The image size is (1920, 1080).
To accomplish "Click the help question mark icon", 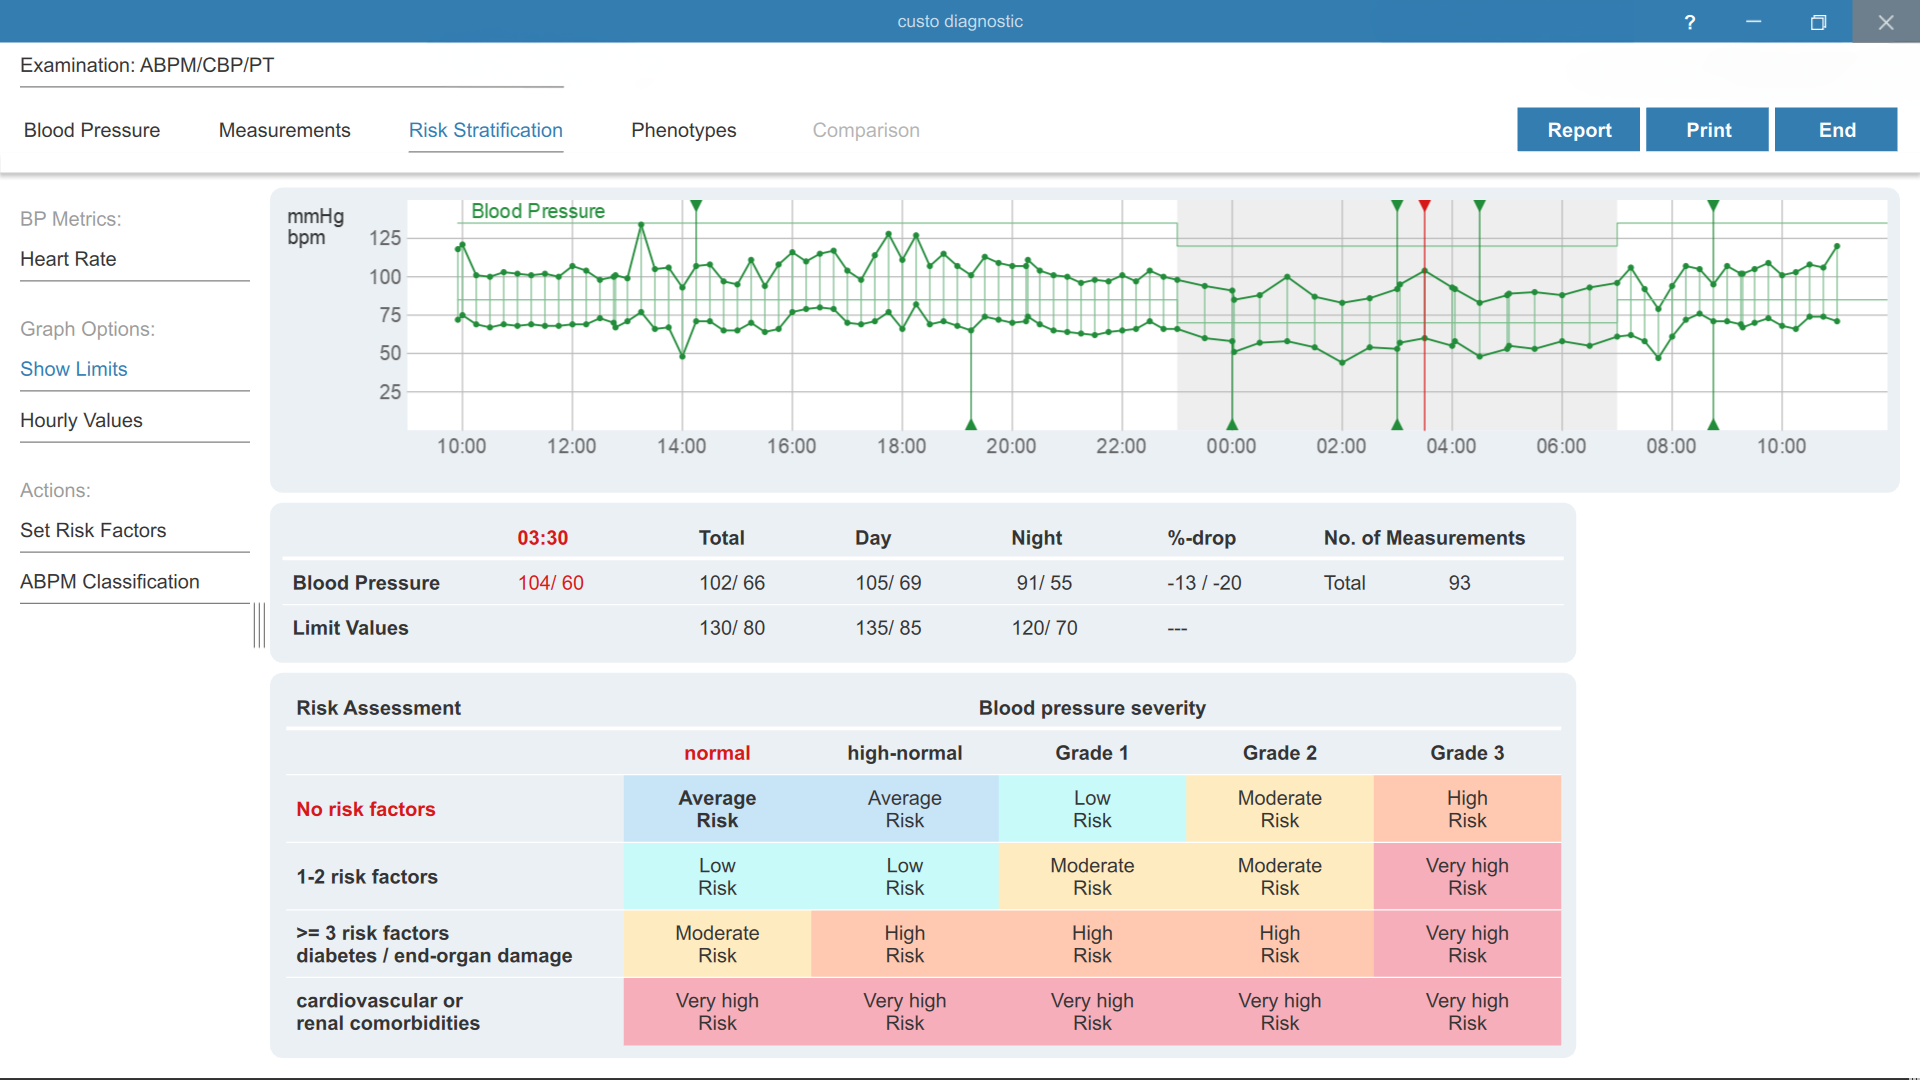I will (x=1690, y=22).
